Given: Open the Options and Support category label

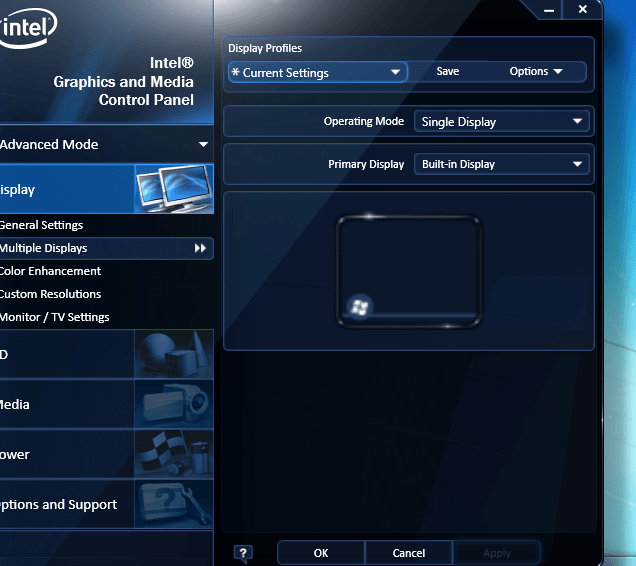Looking at the screenshot, I should pyautogui.click(x=58, y=504).
